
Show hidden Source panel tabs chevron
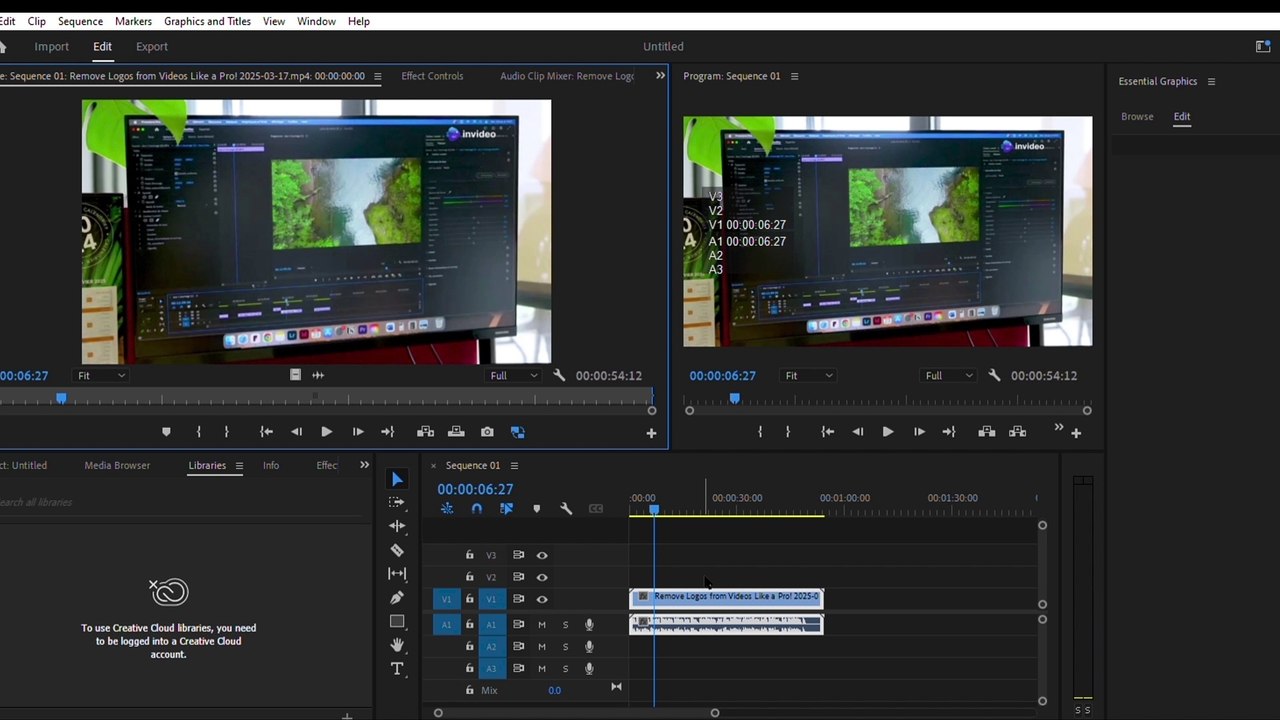coord(660,76)
